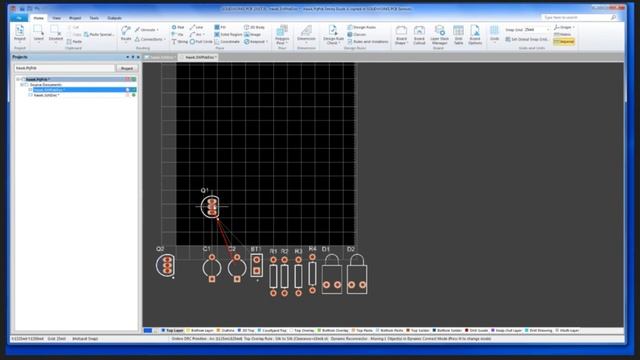Place a String
The width and height of the screenshot is (640, 360).
click(x=180, y=42)
